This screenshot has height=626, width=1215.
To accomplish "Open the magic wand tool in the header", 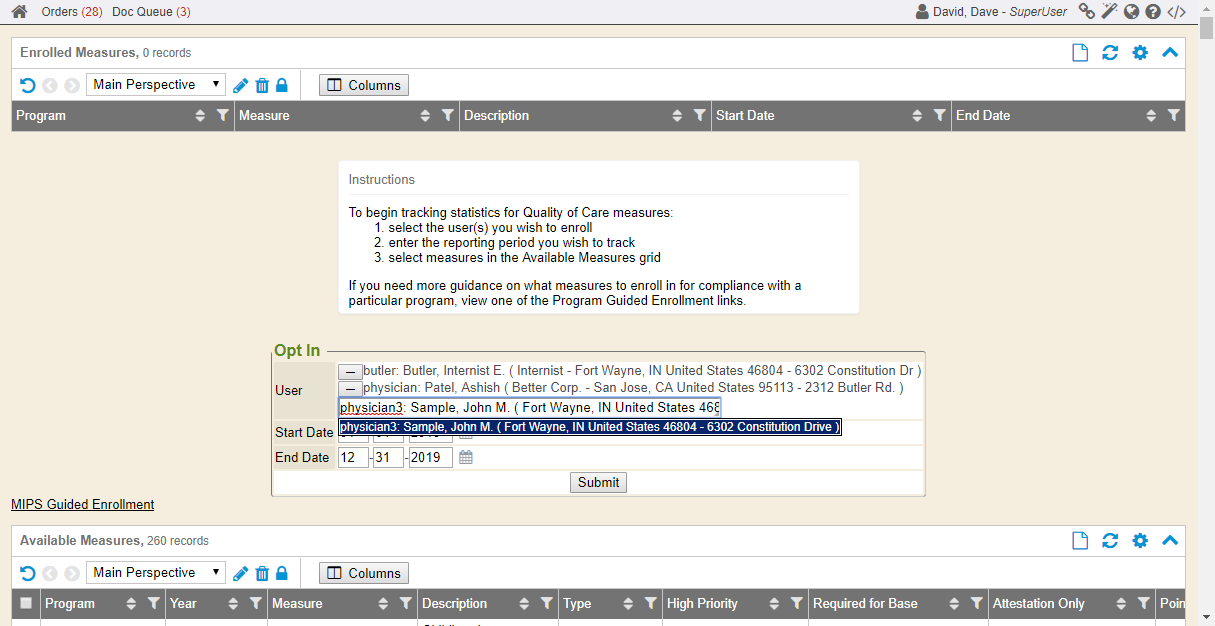I will (x=1109, y=12).
